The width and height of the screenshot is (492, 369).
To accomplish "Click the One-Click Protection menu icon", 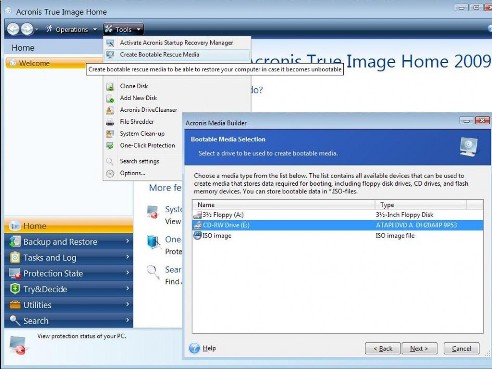I will coord(110,146).
